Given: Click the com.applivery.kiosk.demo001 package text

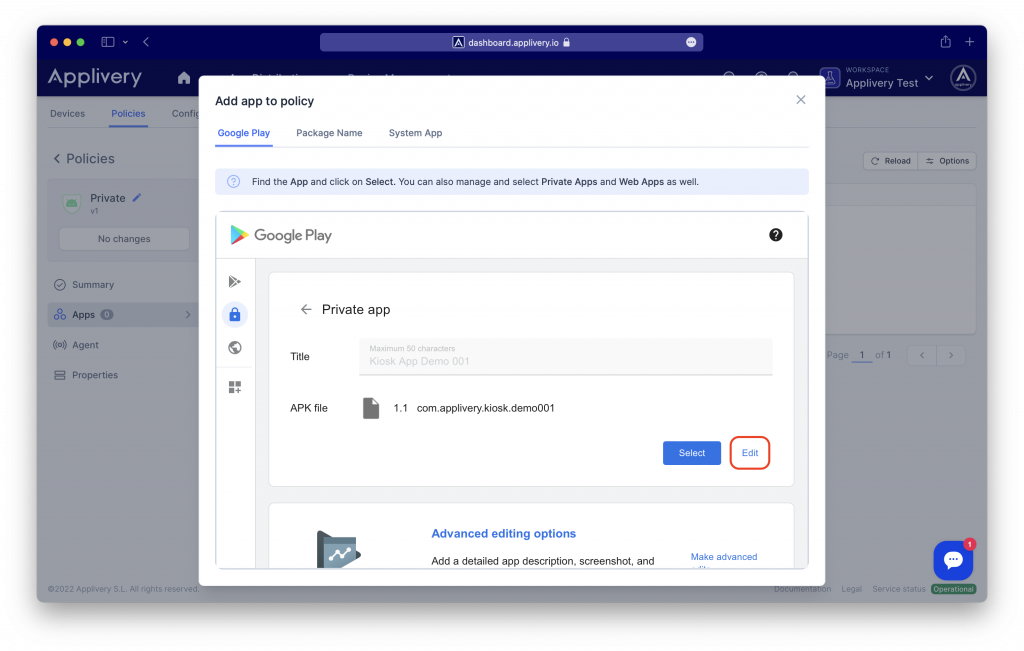Looking at the screenshot, I should (485, 408).
